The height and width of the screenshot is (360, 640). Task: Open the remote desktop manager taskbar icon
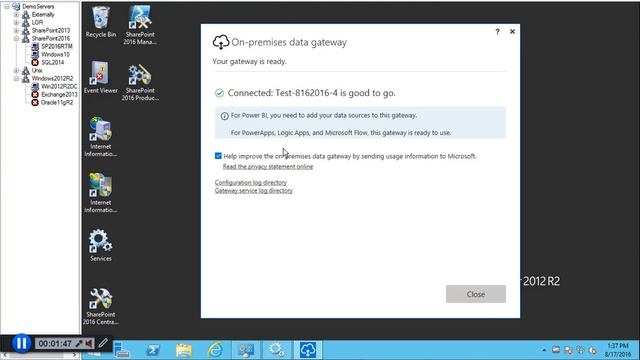coord(246,350)
